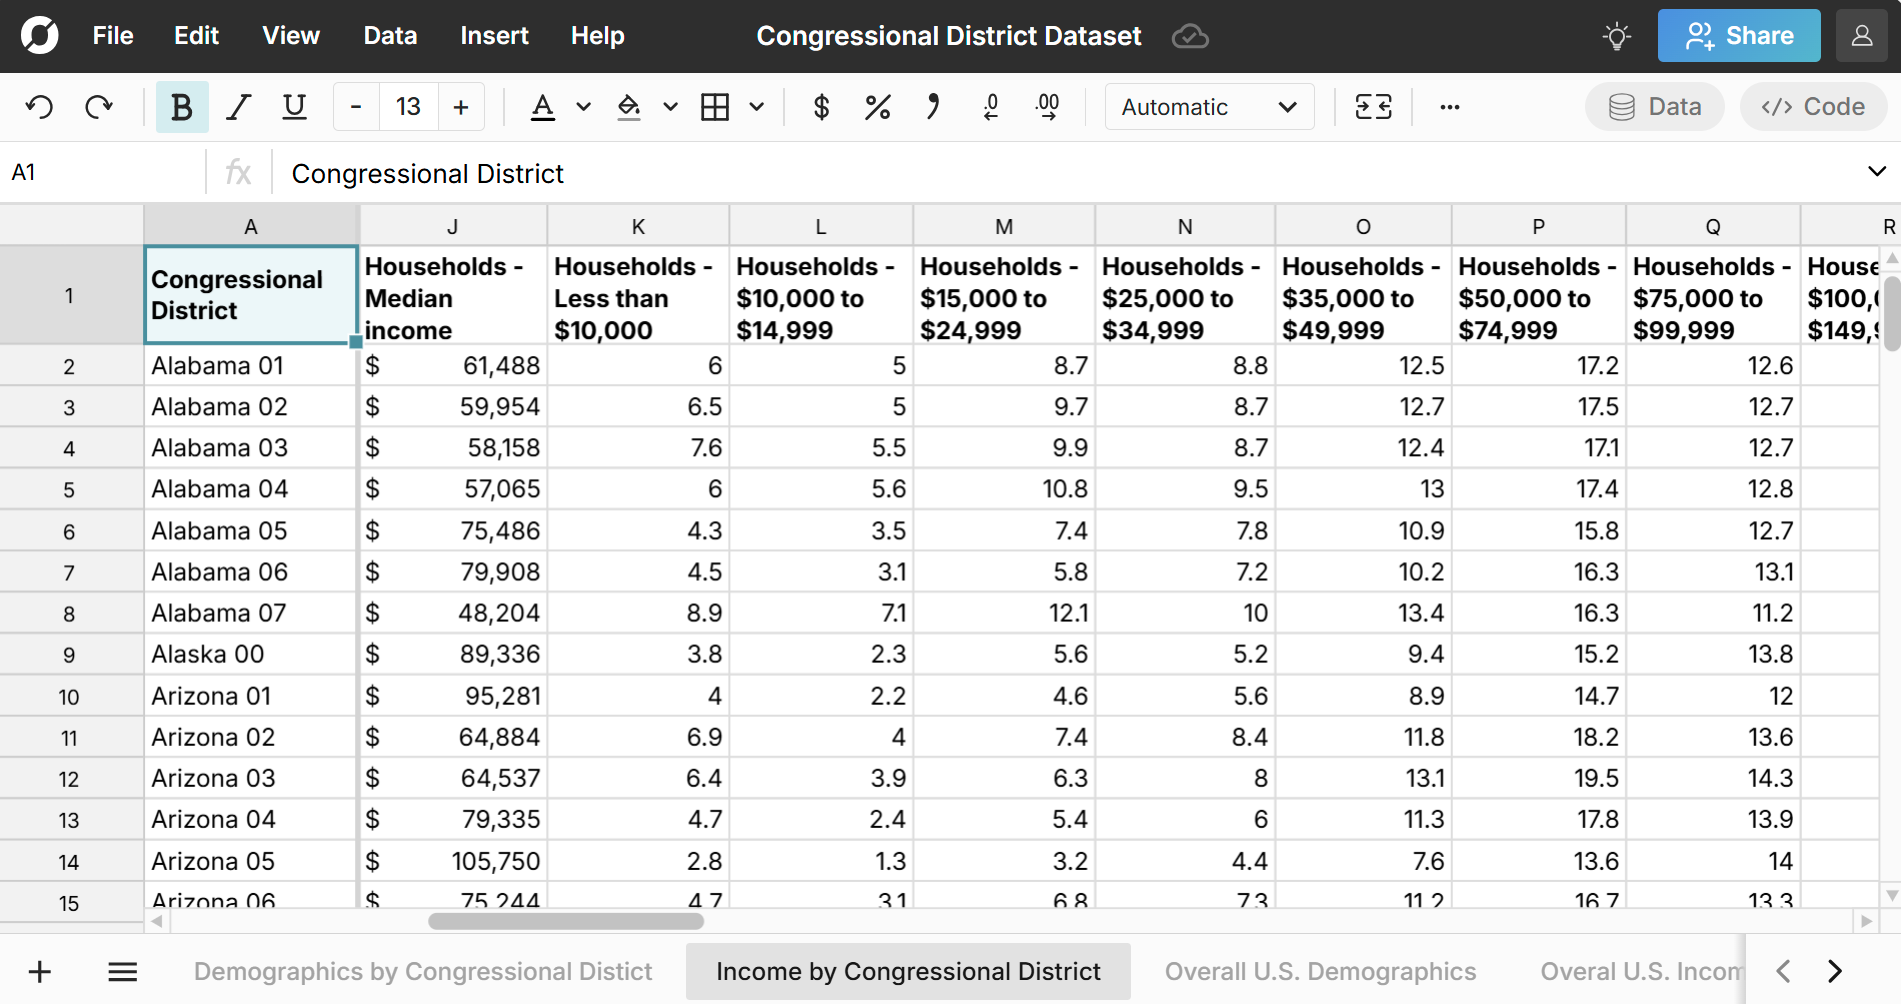
Task: Click the decrease decimal places icon
Action: tap(990, 107)
